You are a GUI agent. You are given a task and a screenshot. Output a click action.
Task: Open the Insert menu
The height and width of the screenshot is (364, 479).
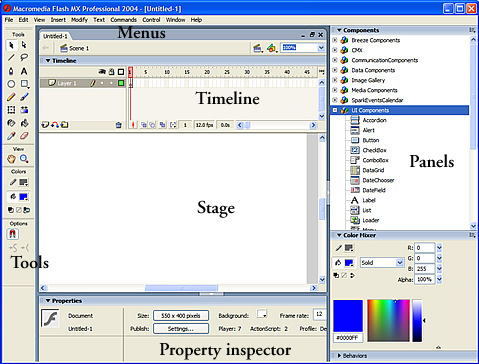[x=58, y=20]
